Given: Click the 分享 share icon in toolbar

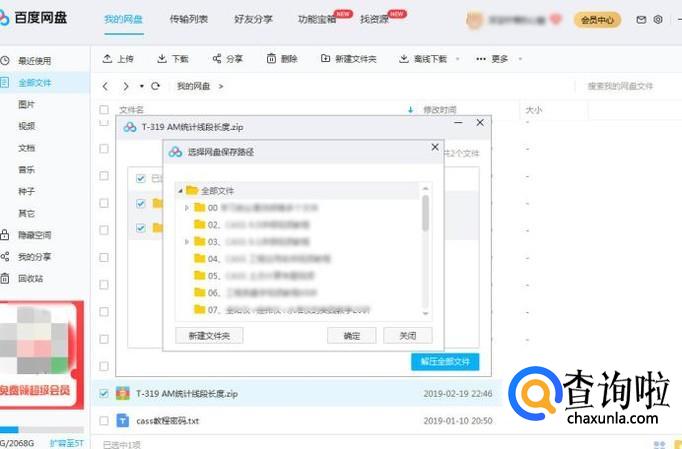Looking at the screenshot, I should pyautogui.click(x=217, y=58).
